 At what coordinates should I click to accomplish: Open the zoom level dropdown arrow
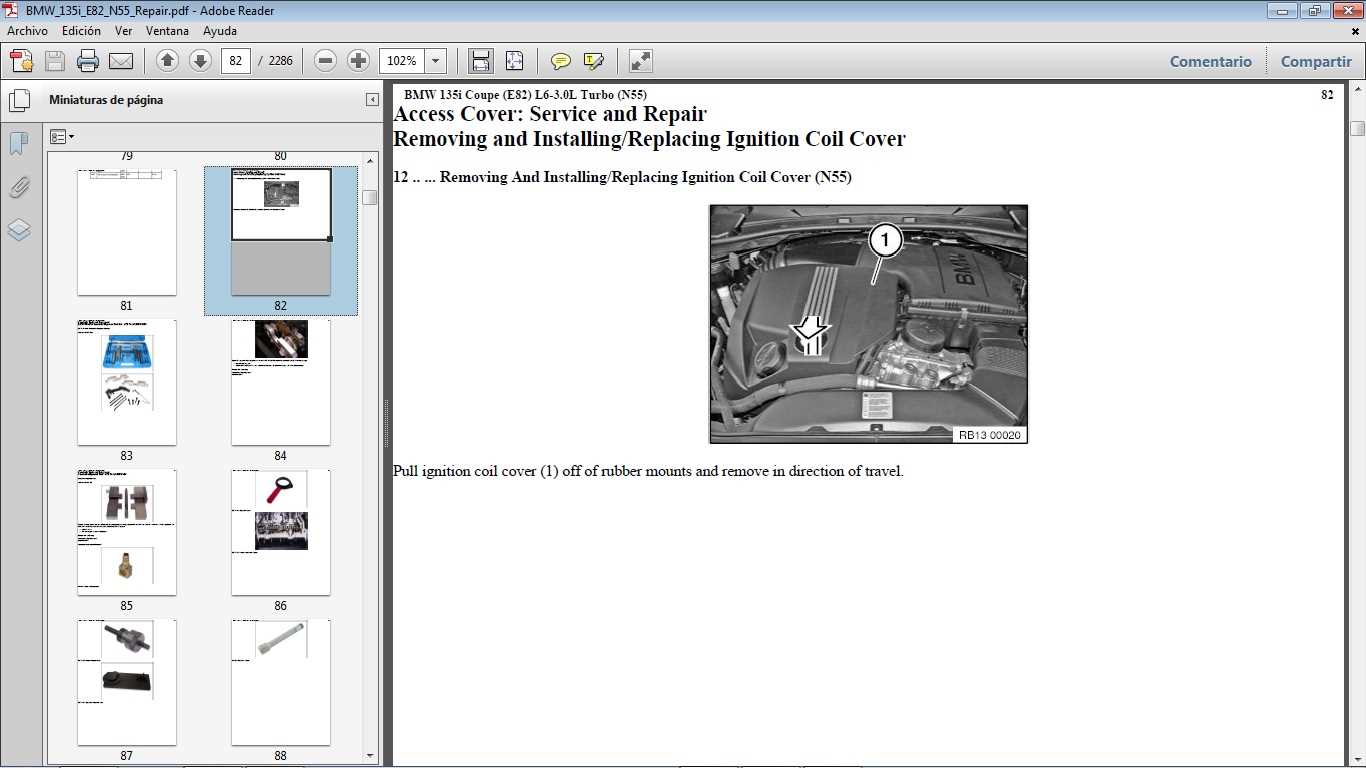coord(436,61)
